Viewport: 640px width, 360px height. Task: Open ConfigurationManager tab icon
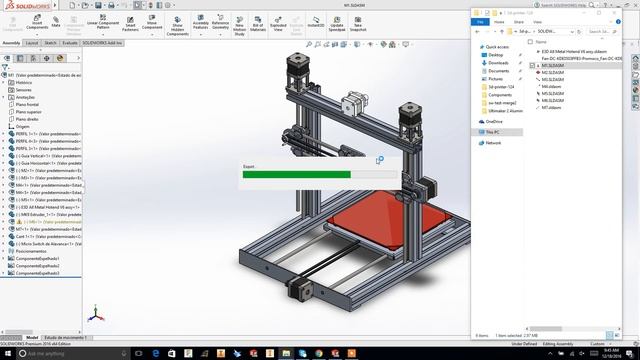(33, 58)
